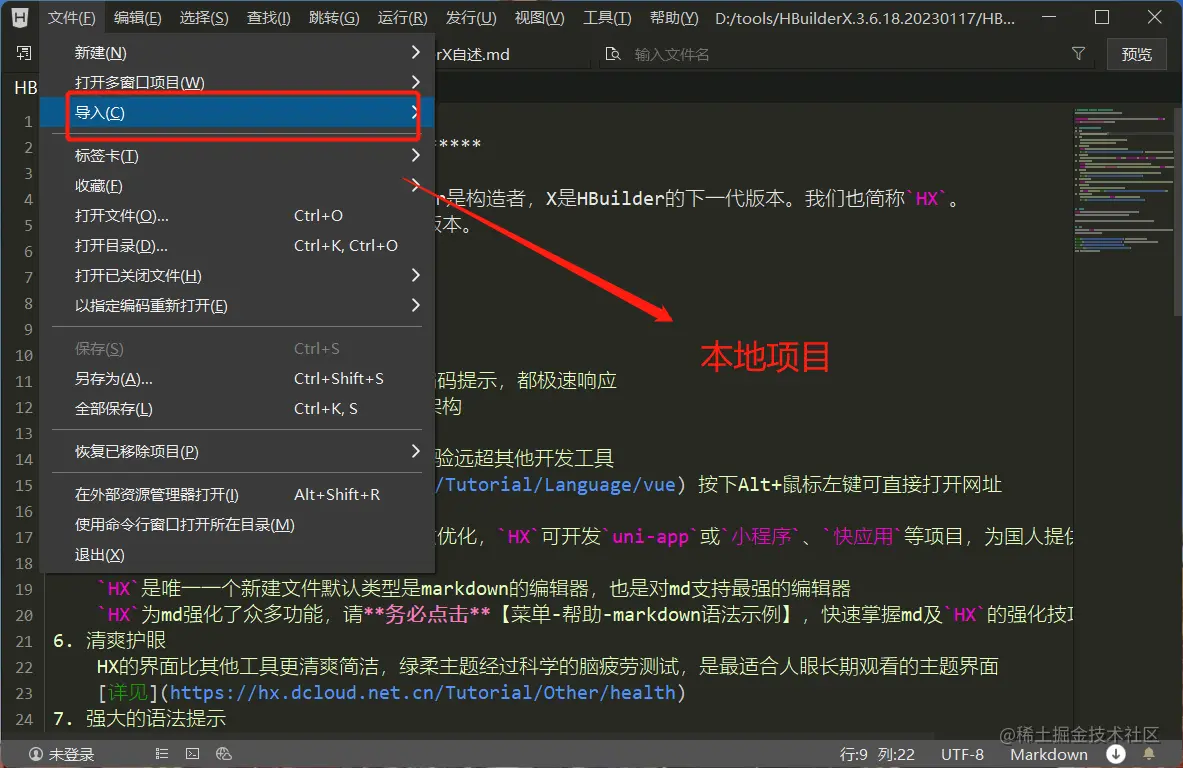Screen dimensions: 1183x768
Task: Open the 文件(F) menu
Action: (72, 17)
